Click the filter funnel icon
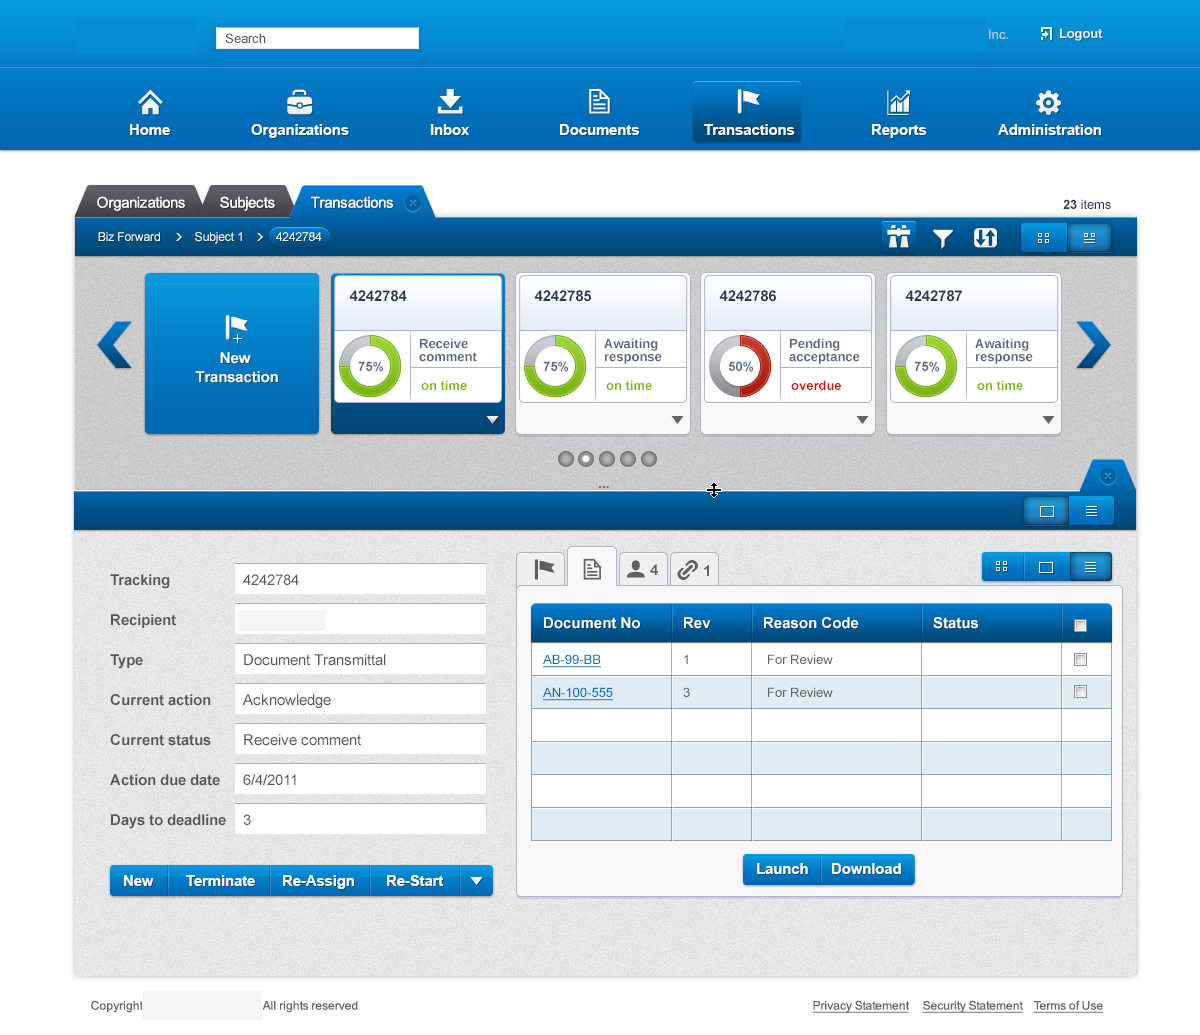This screenshot has height=1035, width=1200. [942, 238]
